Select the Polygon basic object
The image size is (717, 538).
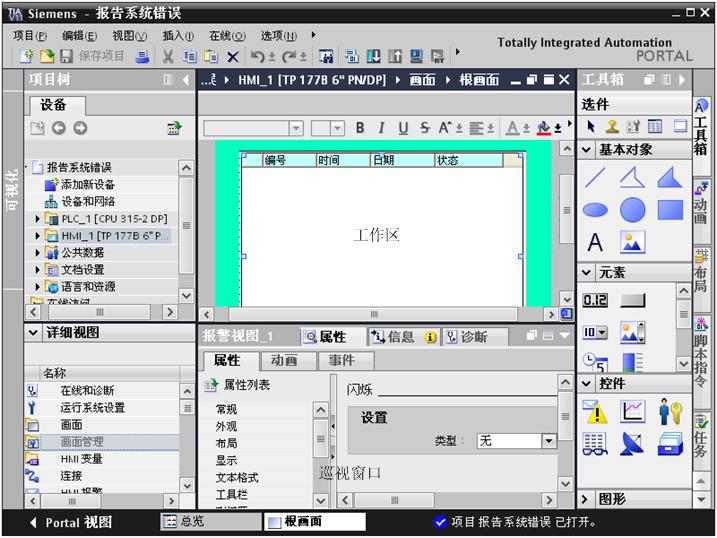(x=670, y=177)
